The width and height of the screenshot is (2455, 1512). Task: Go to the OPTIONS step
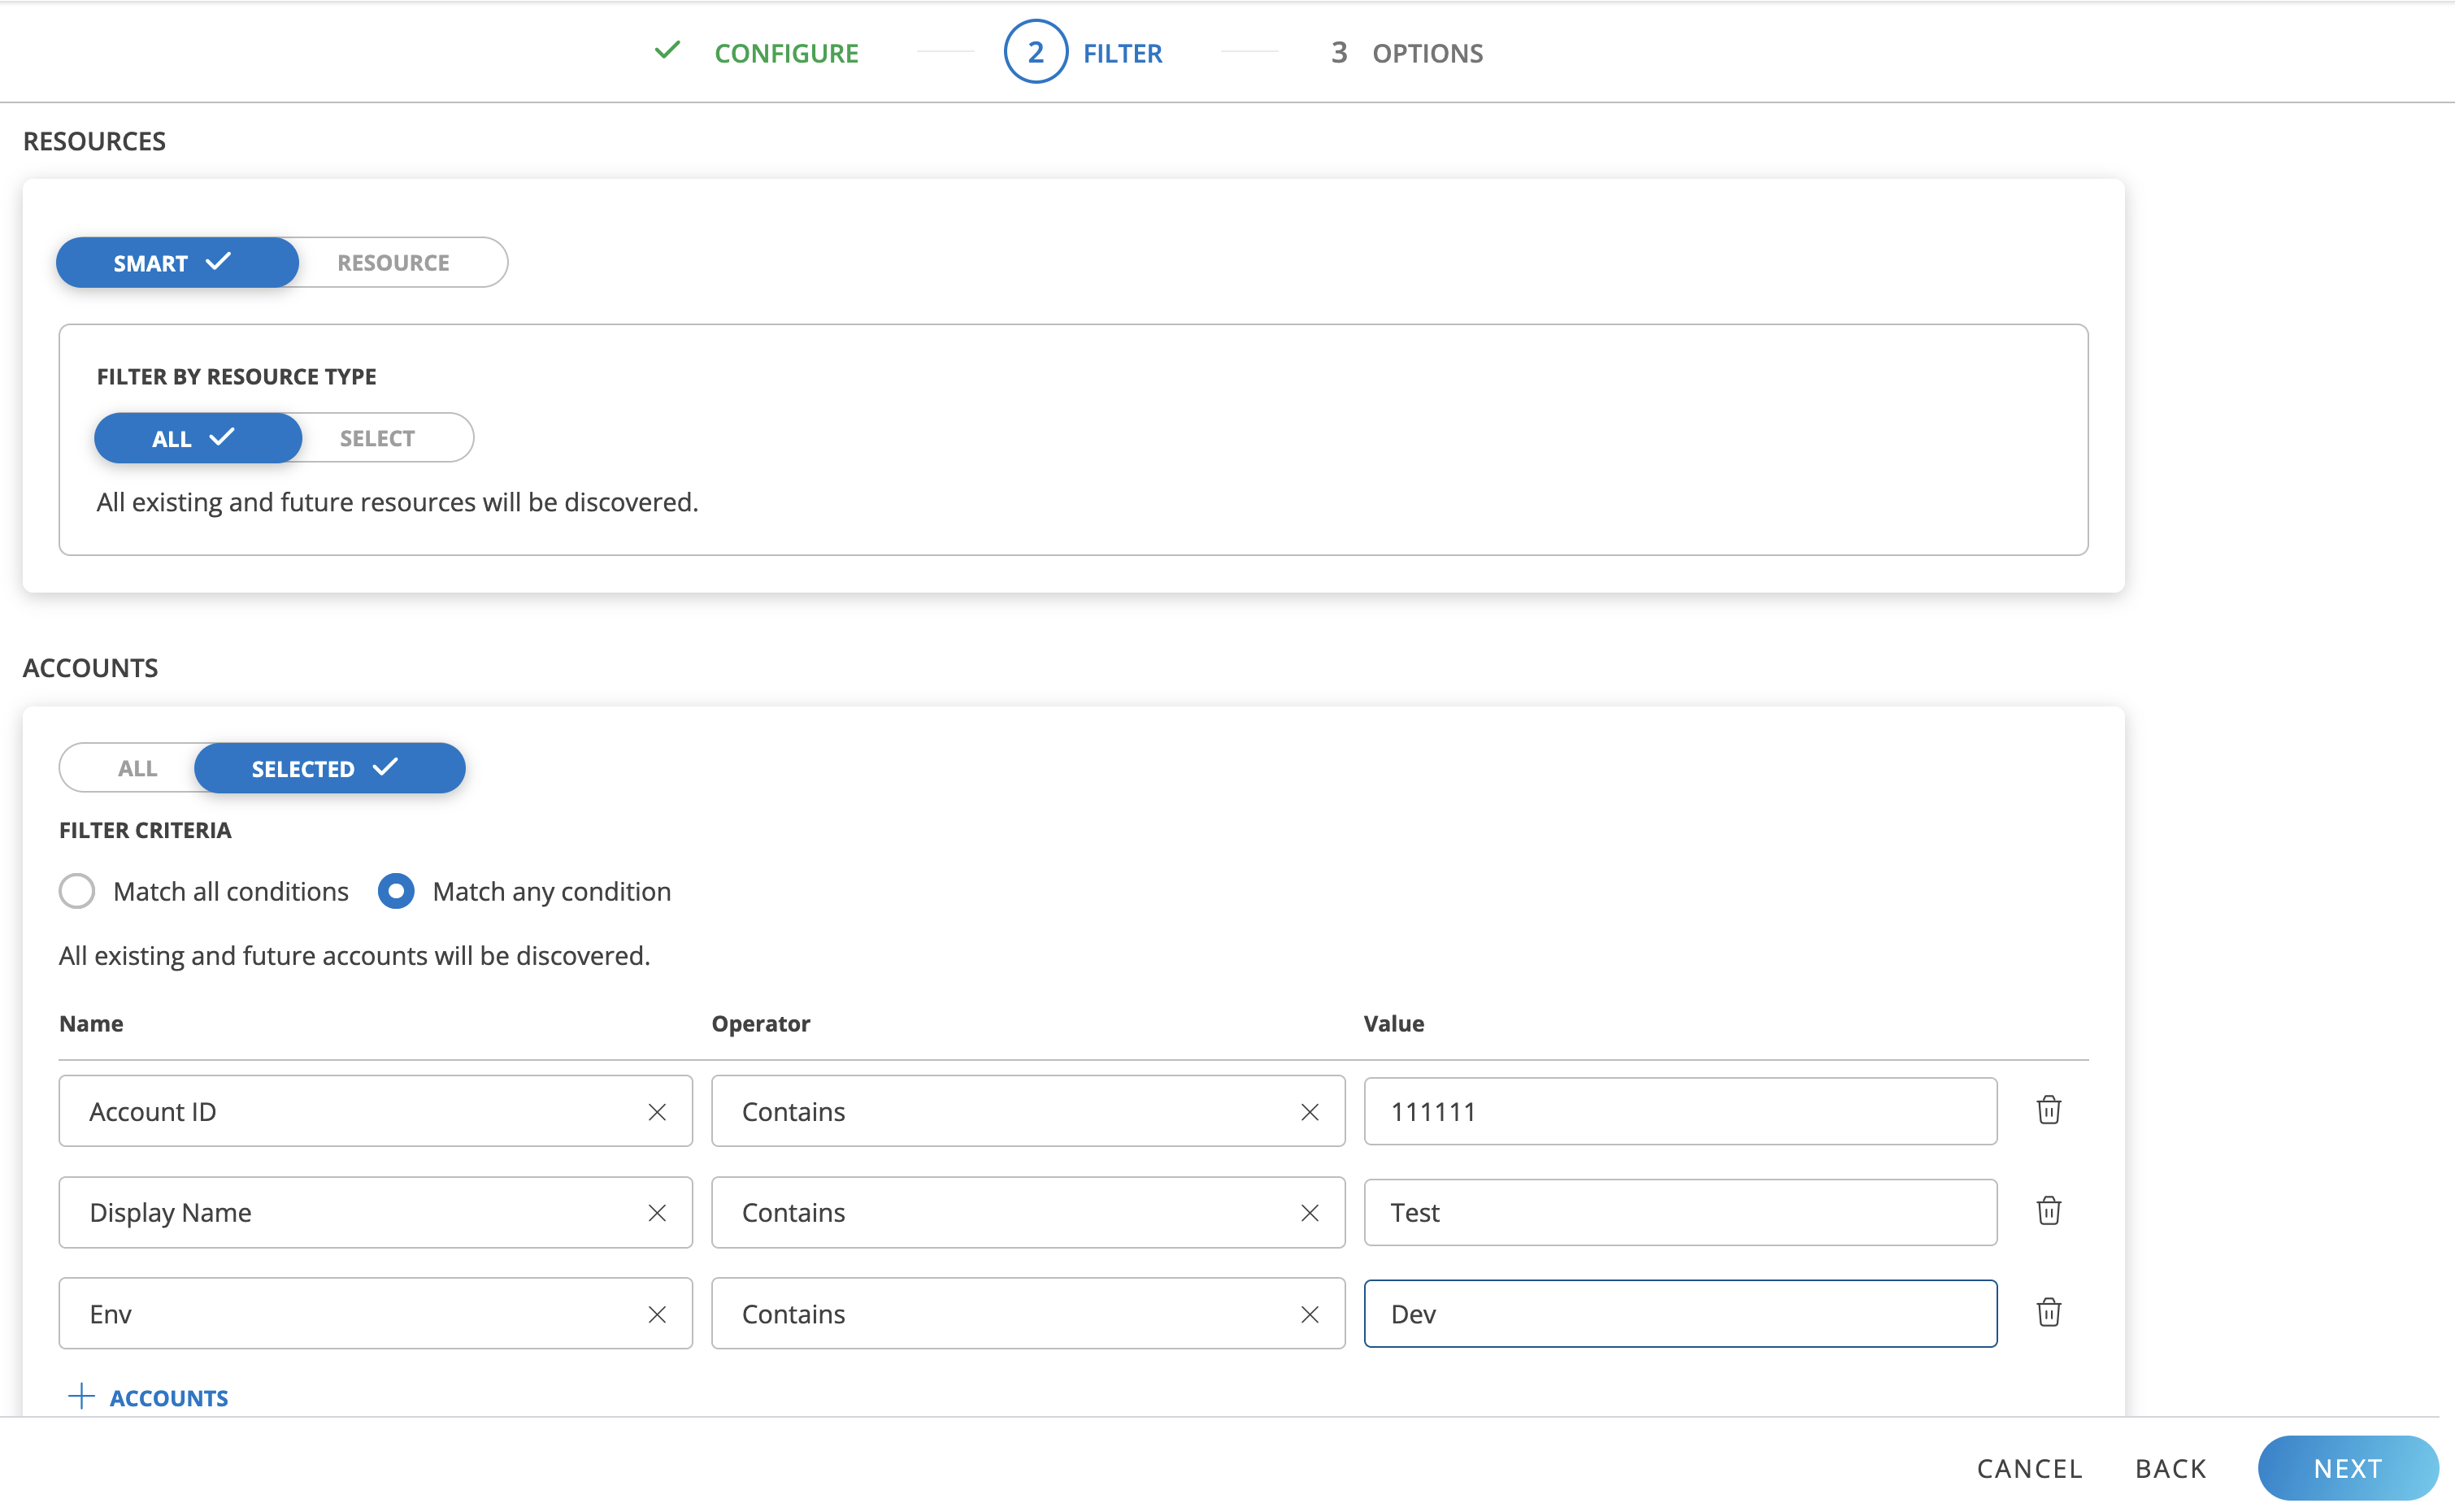point(1426,53)
